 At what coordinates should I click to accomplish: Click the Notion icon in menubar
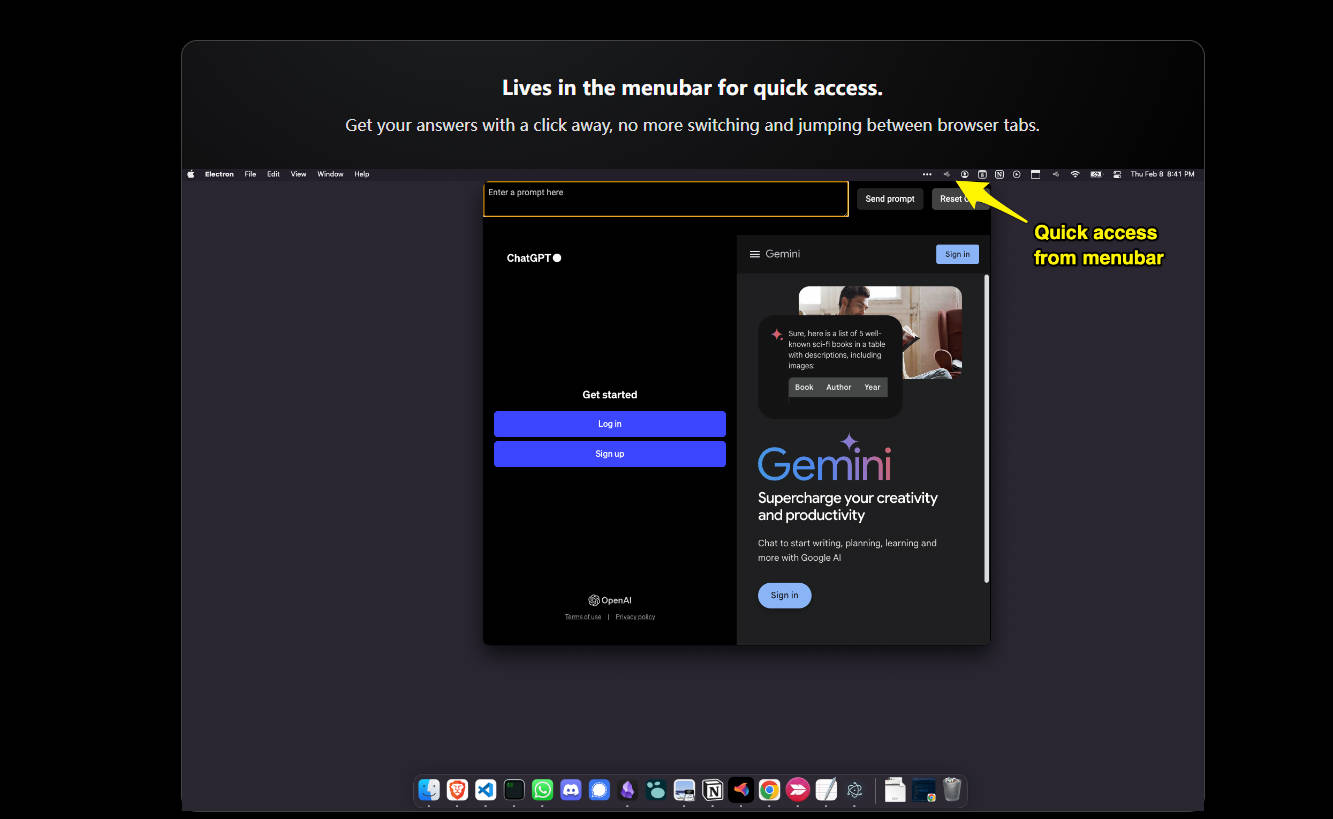pyautogui.click(x=1000, y=174)
